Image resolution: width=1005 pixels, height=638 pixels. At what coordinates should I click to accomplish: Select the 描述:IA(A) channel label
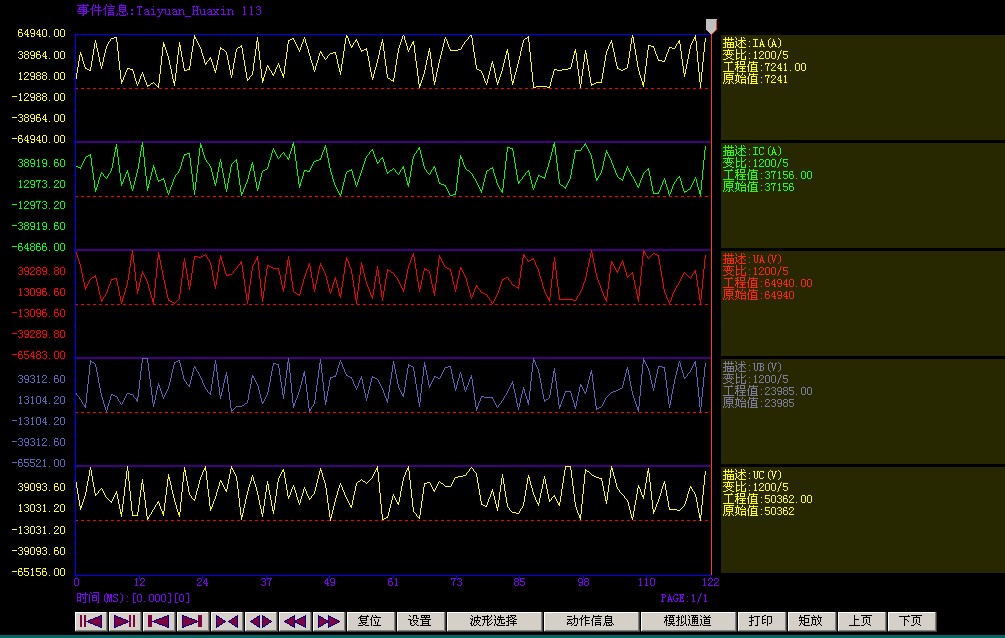coord(752,43)
